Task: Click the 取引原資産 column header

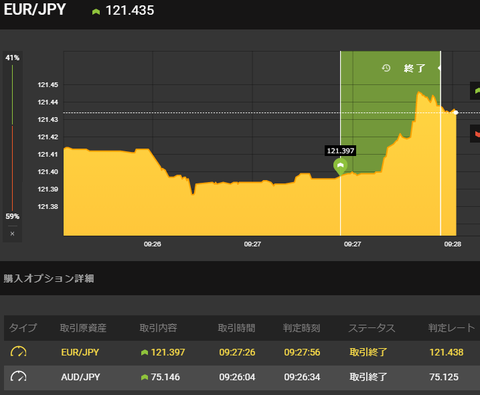Action: click(x=83, y=328)
